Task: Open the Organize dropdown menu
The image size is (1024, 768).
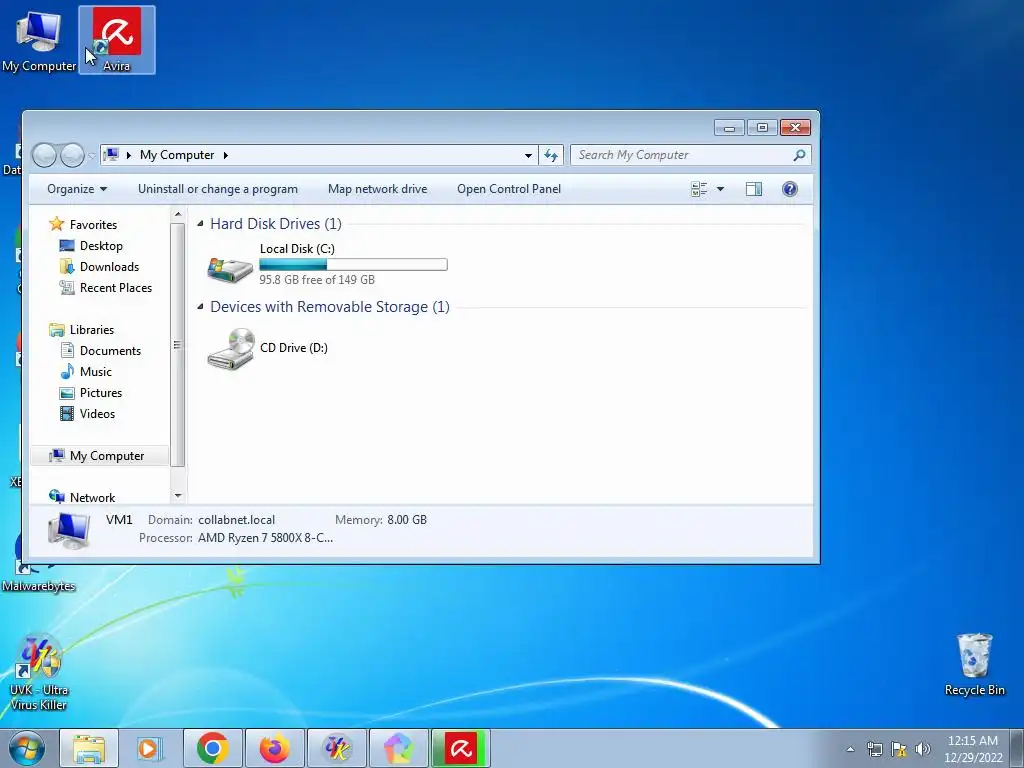Action: 77,189
